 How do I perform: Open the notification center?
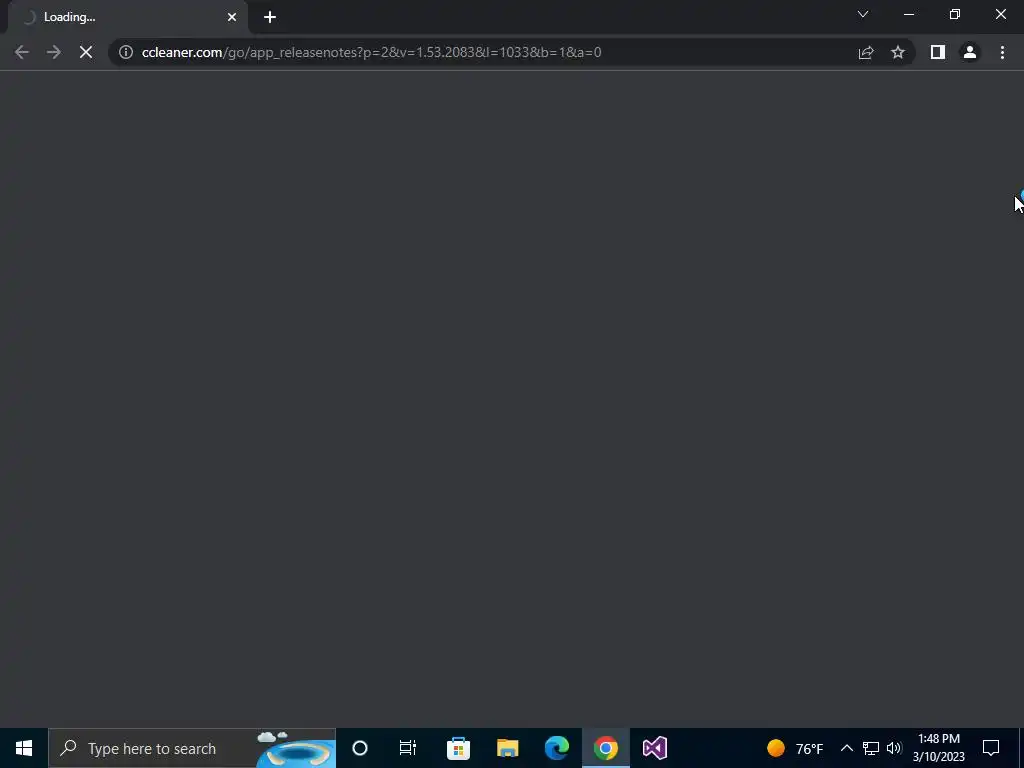point(991,748)
